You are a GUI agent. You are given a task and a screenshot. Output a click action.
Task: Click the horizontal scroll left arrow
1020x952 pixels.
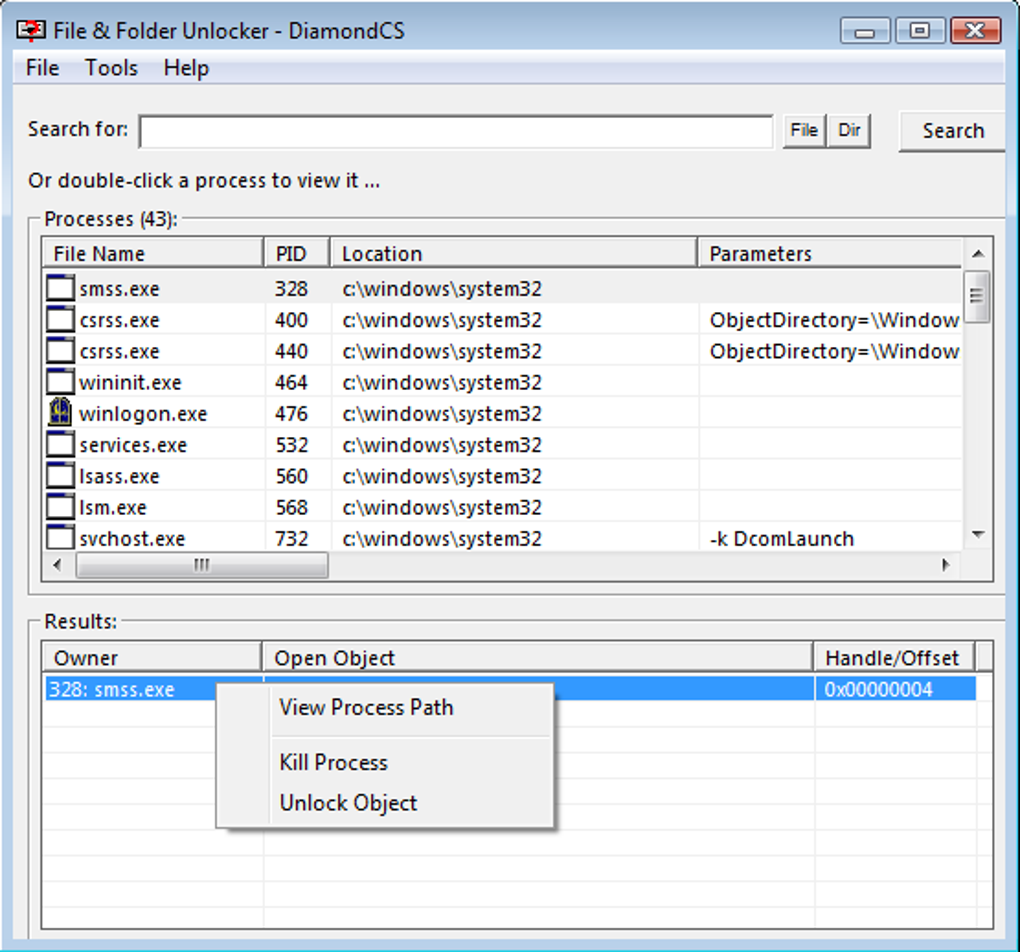[57, 565]
